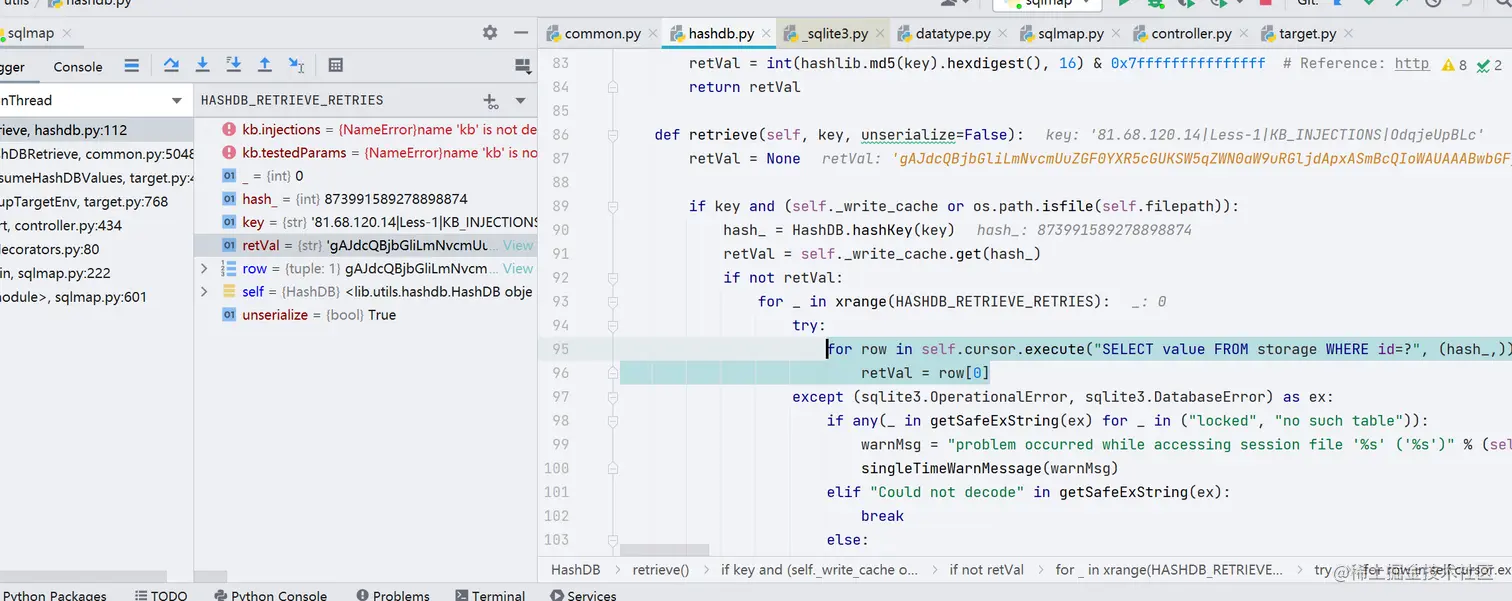Select the _ = 0 variable row
The image size is (1512, 601).
point(366,176)
